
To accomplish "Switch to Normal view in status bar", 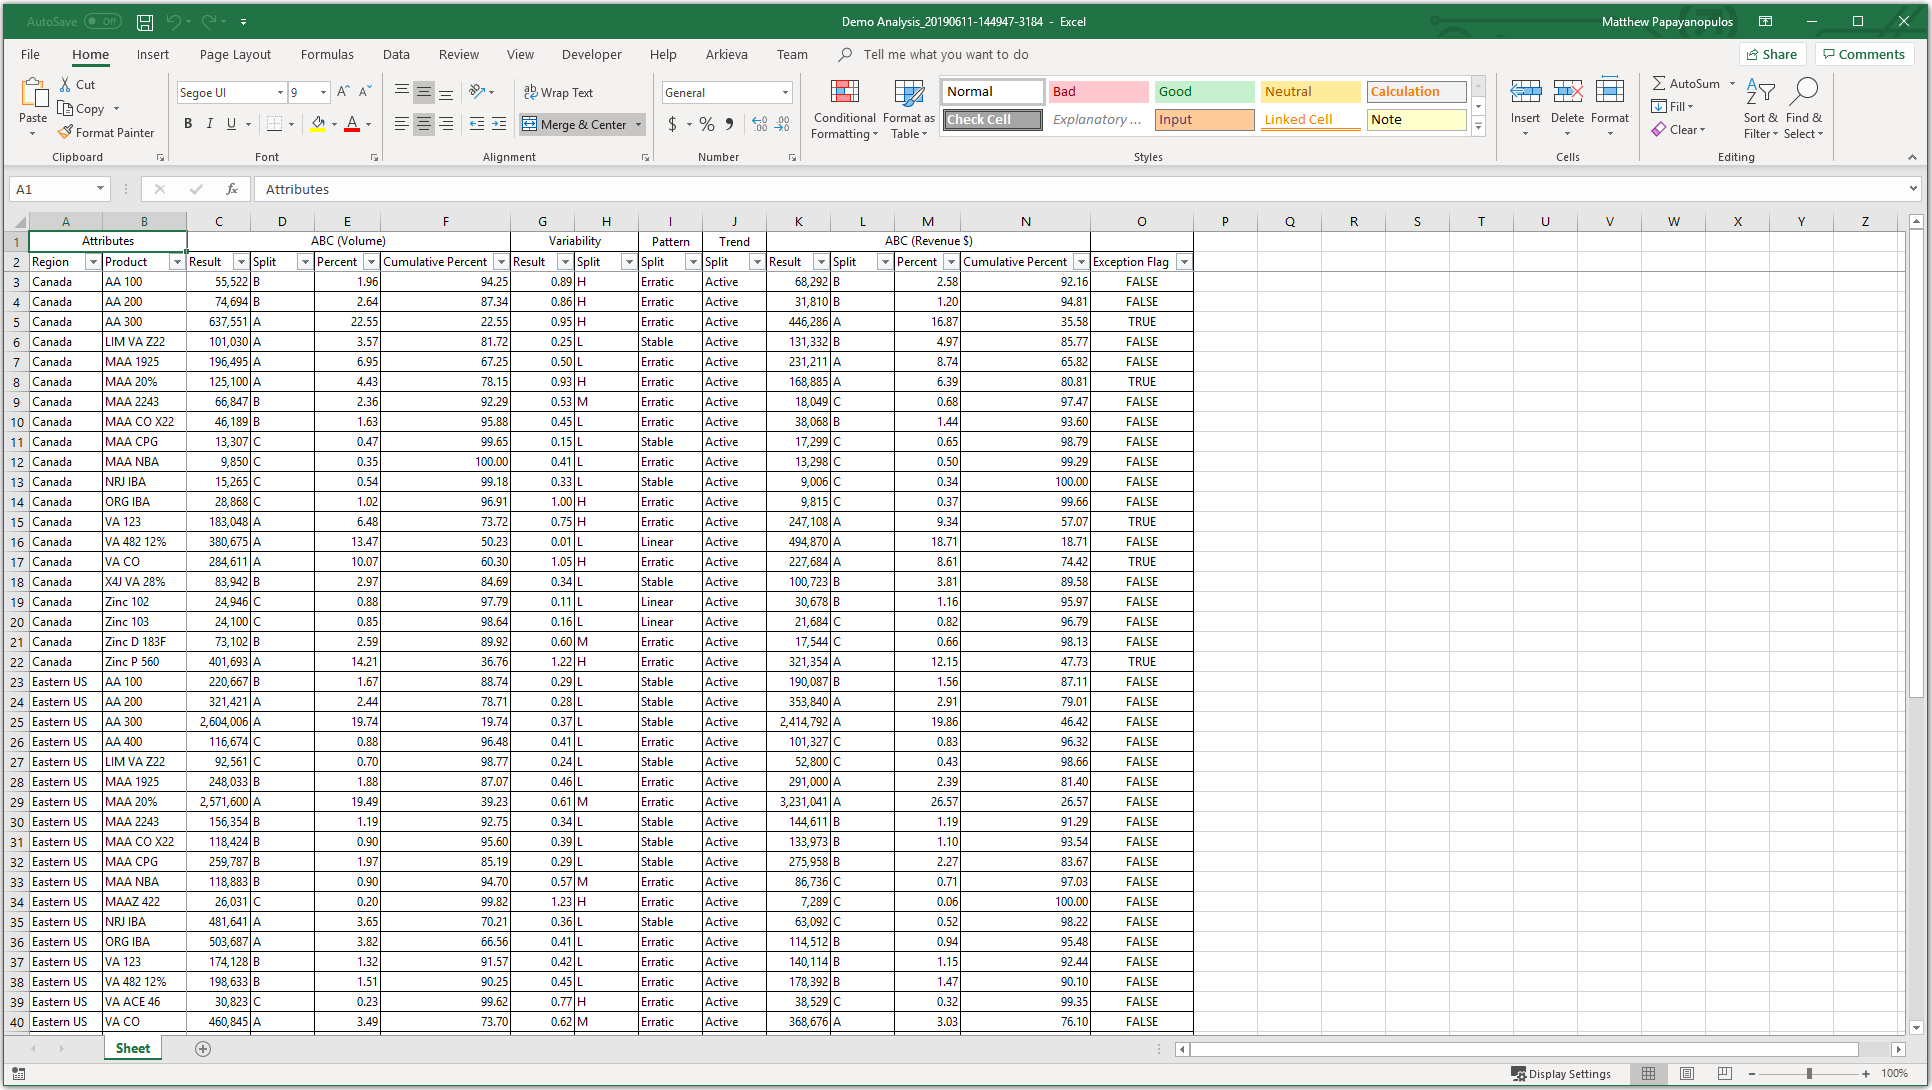I will (x=1649, y=1074).
